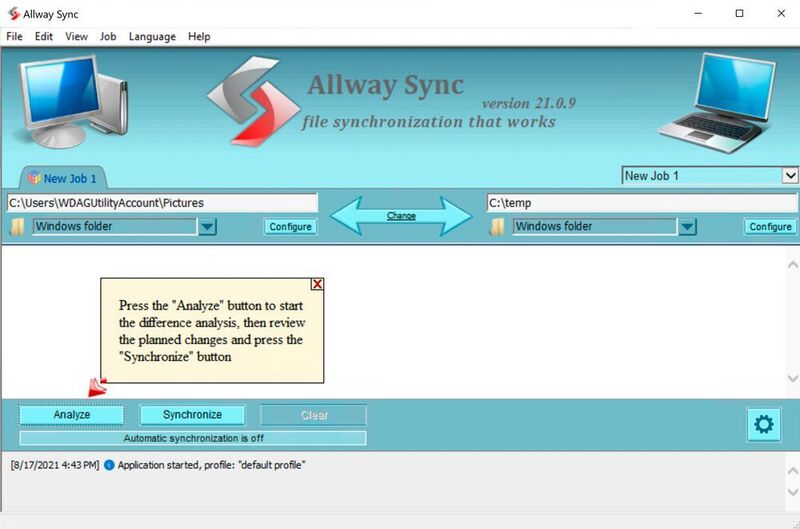
Task: Click the version 21.0.9 text
Action: 529,104
